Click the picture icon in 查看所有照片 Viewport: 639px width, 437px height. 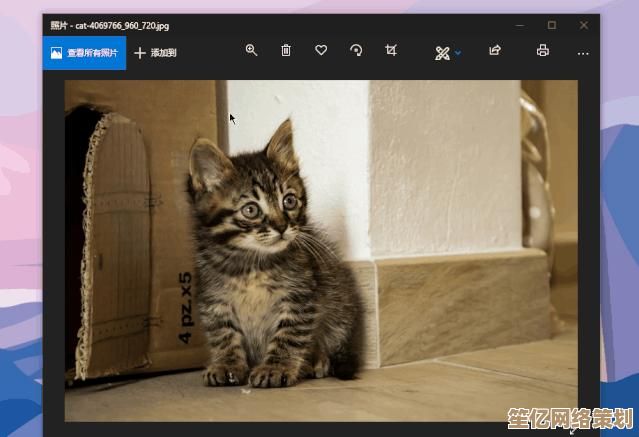57,53
